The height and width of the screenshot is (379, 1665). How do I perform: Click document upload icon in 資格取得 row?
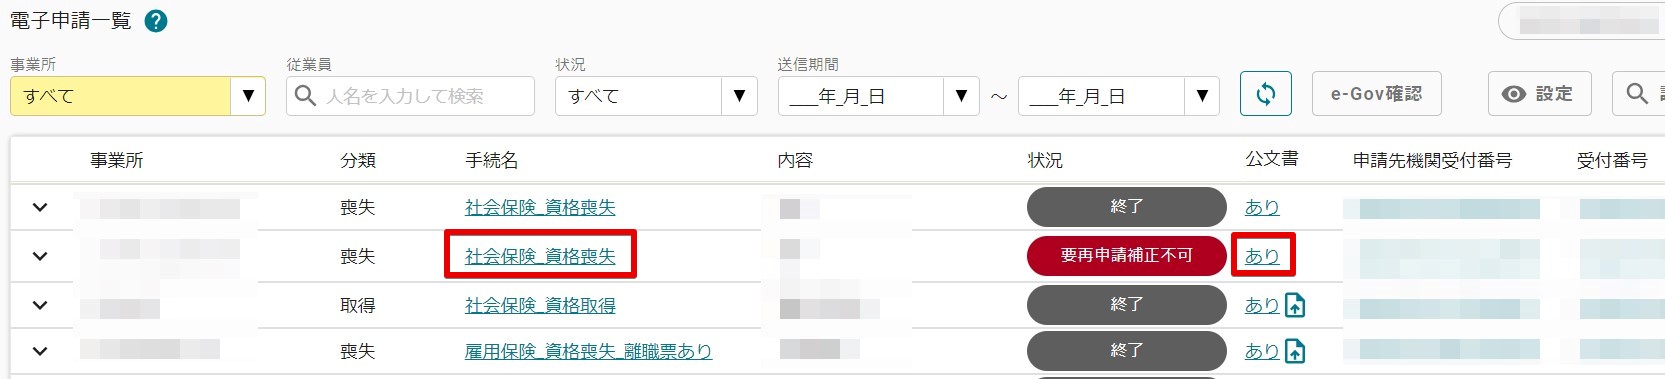coord(1295,305)
